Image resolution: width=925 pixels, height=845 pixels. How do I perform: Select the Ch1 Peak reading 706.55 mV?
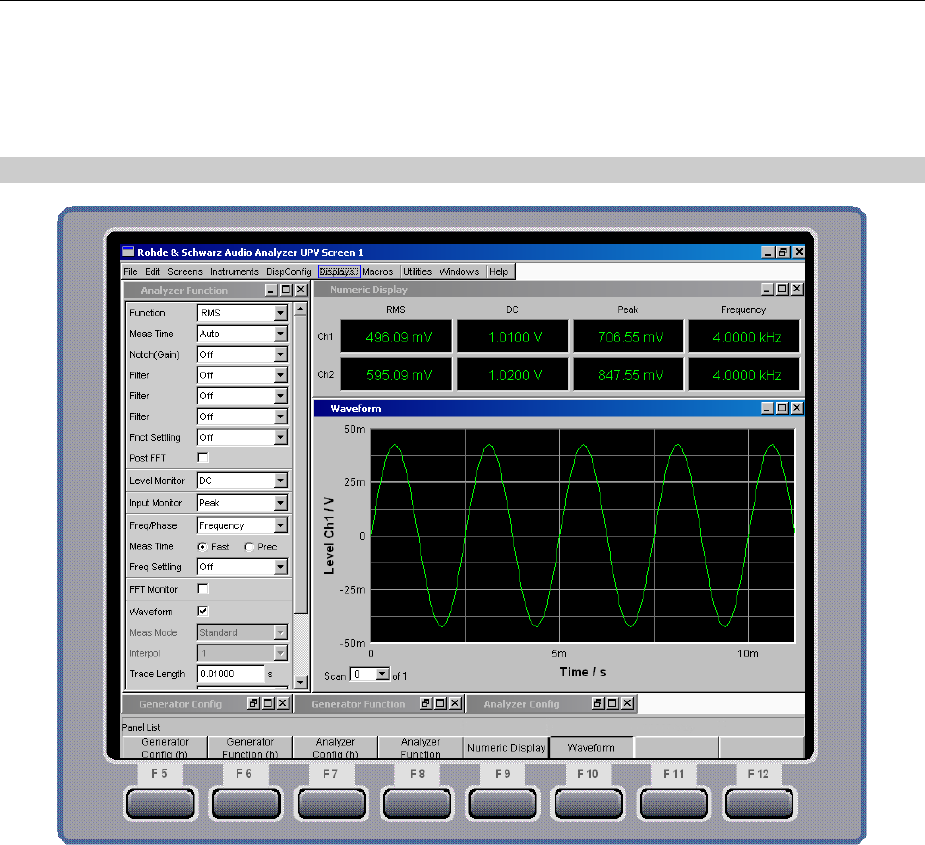[x=629, y=337]
